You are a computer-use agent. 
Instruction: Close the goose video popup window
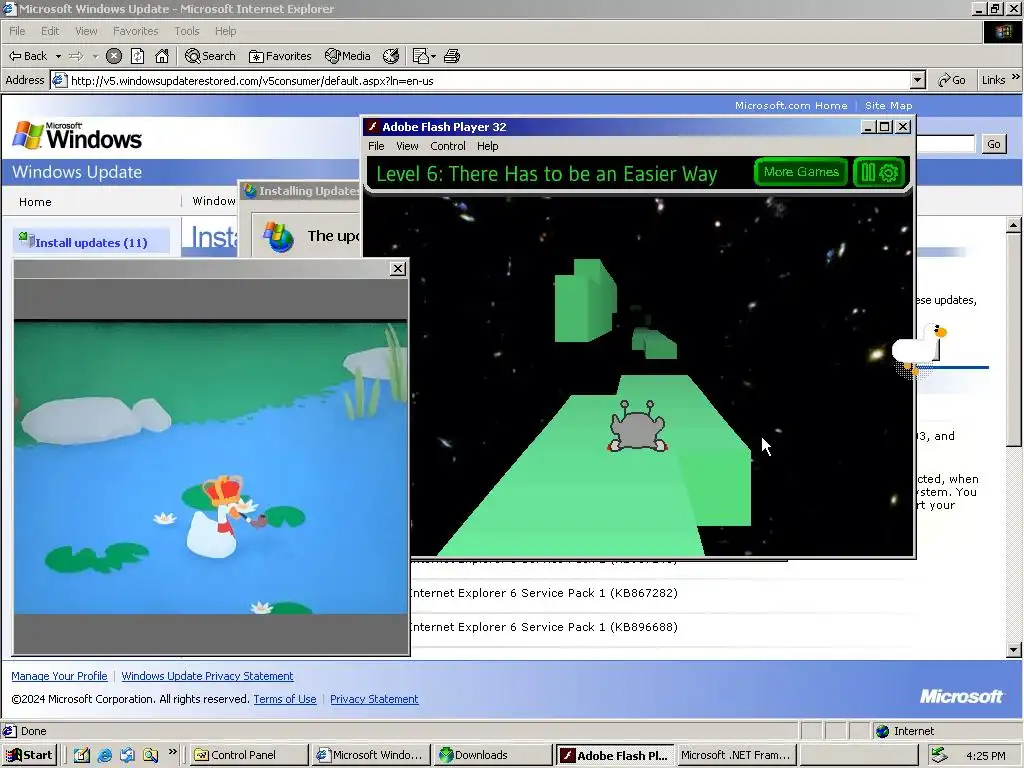[398, 268]
